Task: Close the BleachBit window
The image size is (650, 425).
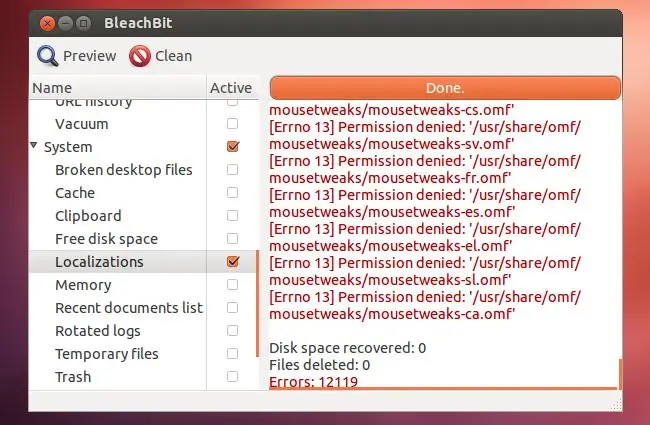Action: 46,22
